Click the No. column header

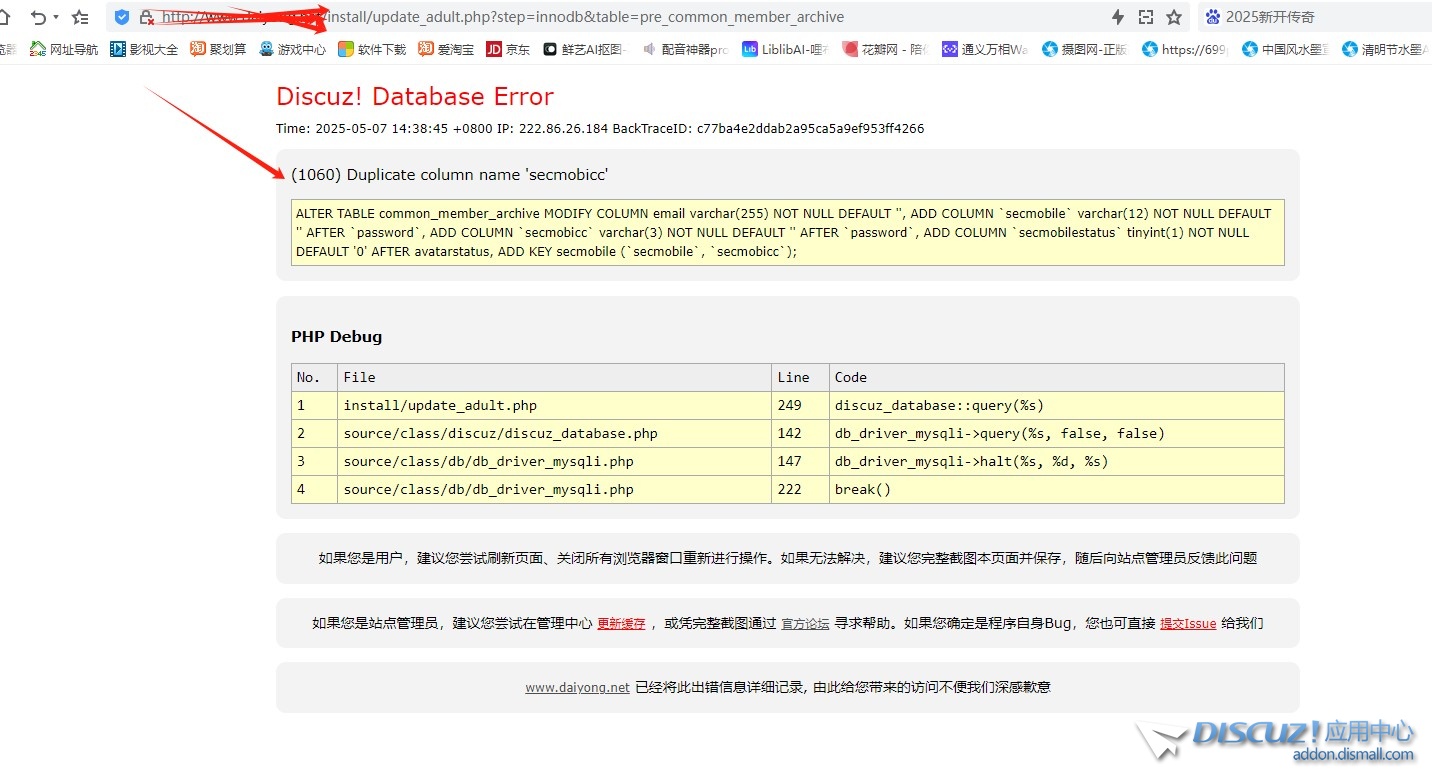314,377
